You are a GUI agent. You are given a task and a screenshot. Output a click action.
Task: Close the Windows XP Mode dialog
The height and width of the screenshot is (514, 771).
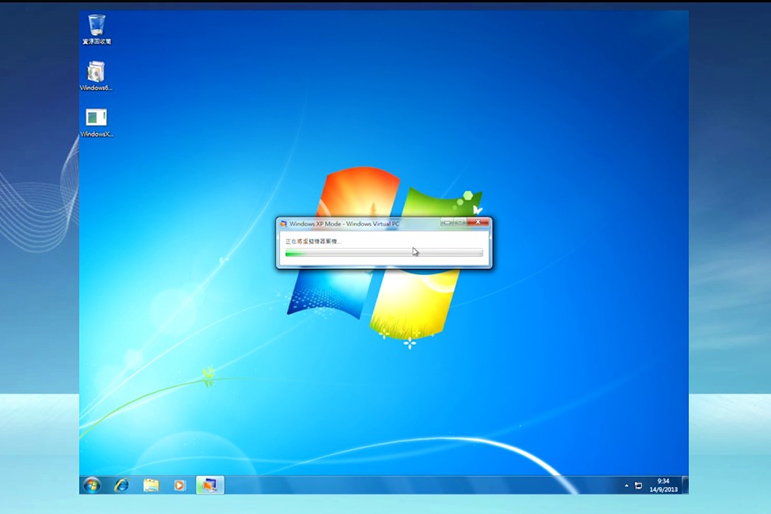478,222
